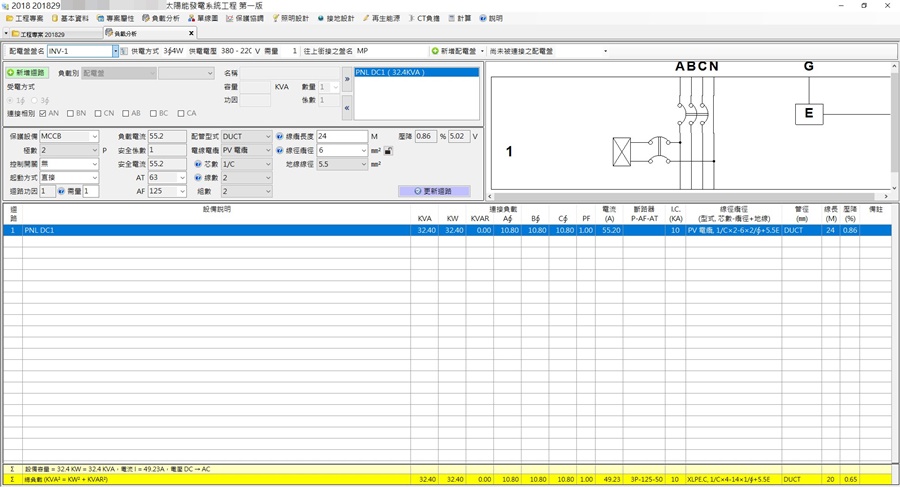
Task: Click the 總負載 summary row at the bottom
Action: click(x=447, y=479)
